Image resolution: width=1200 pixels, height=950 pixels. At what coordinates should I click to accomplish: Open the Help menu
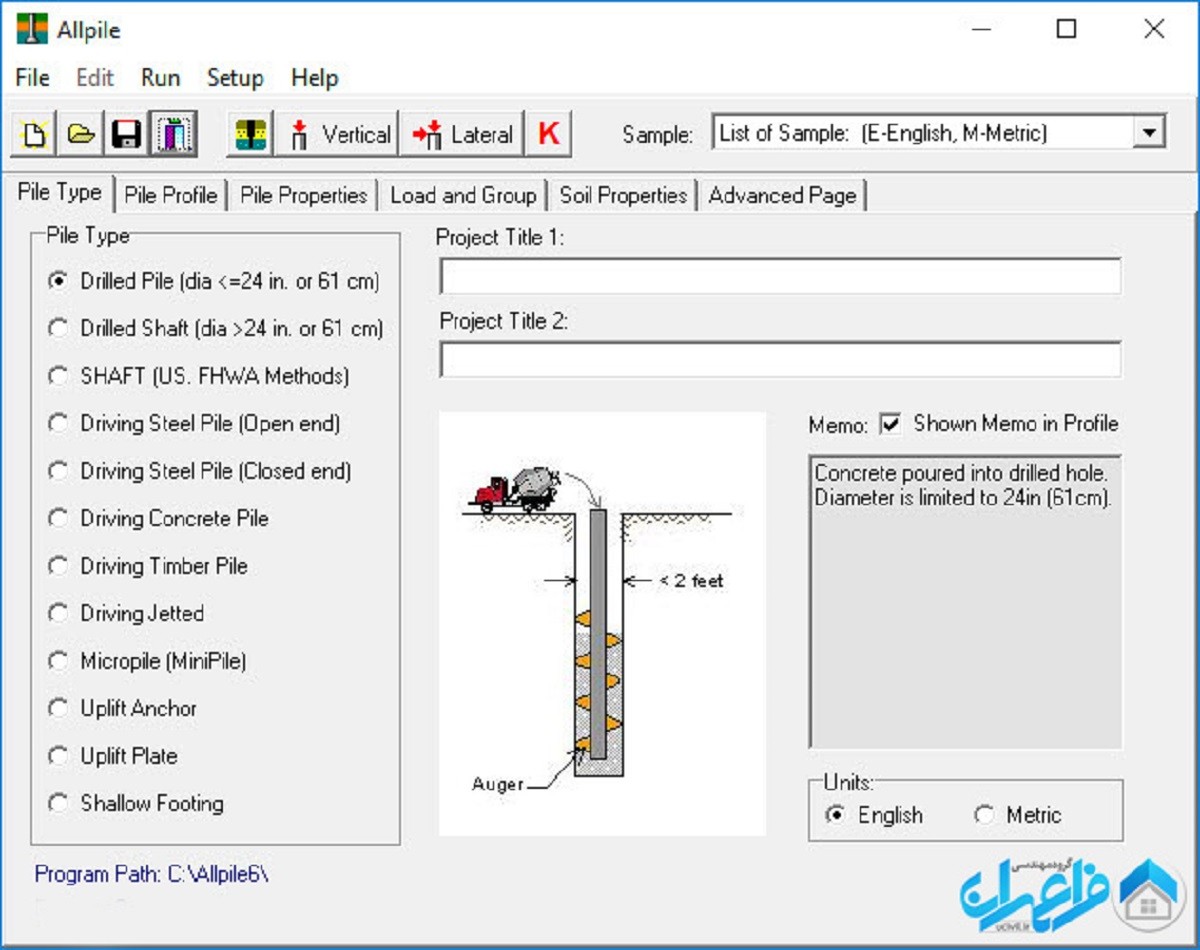pyautogui.click(x=314, y=78)
